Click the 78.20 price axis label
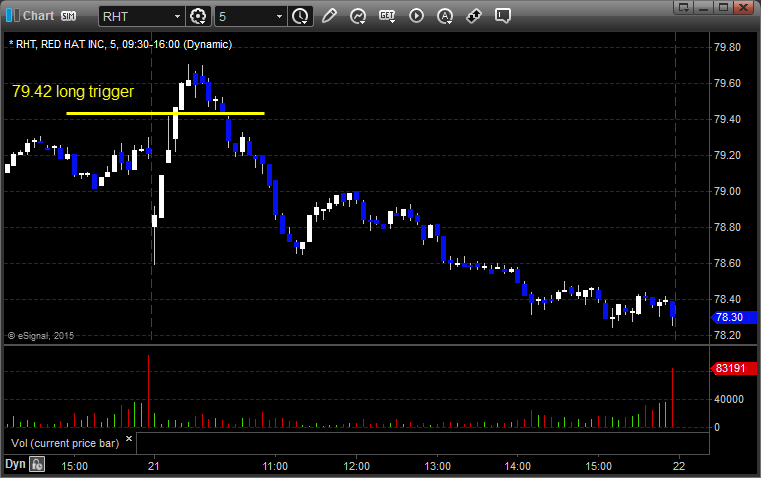Viewport: 761px width, 478px height. pos(728,335)
